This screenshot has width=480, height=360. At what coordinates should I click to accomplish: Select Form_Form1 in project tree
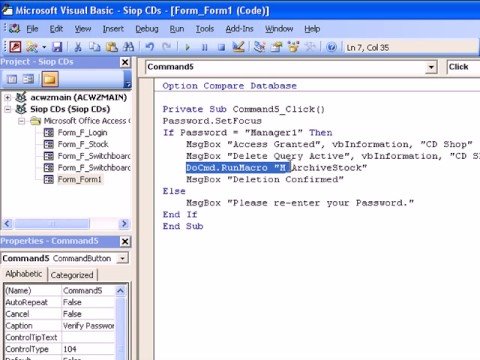click(x=79, y=179)
